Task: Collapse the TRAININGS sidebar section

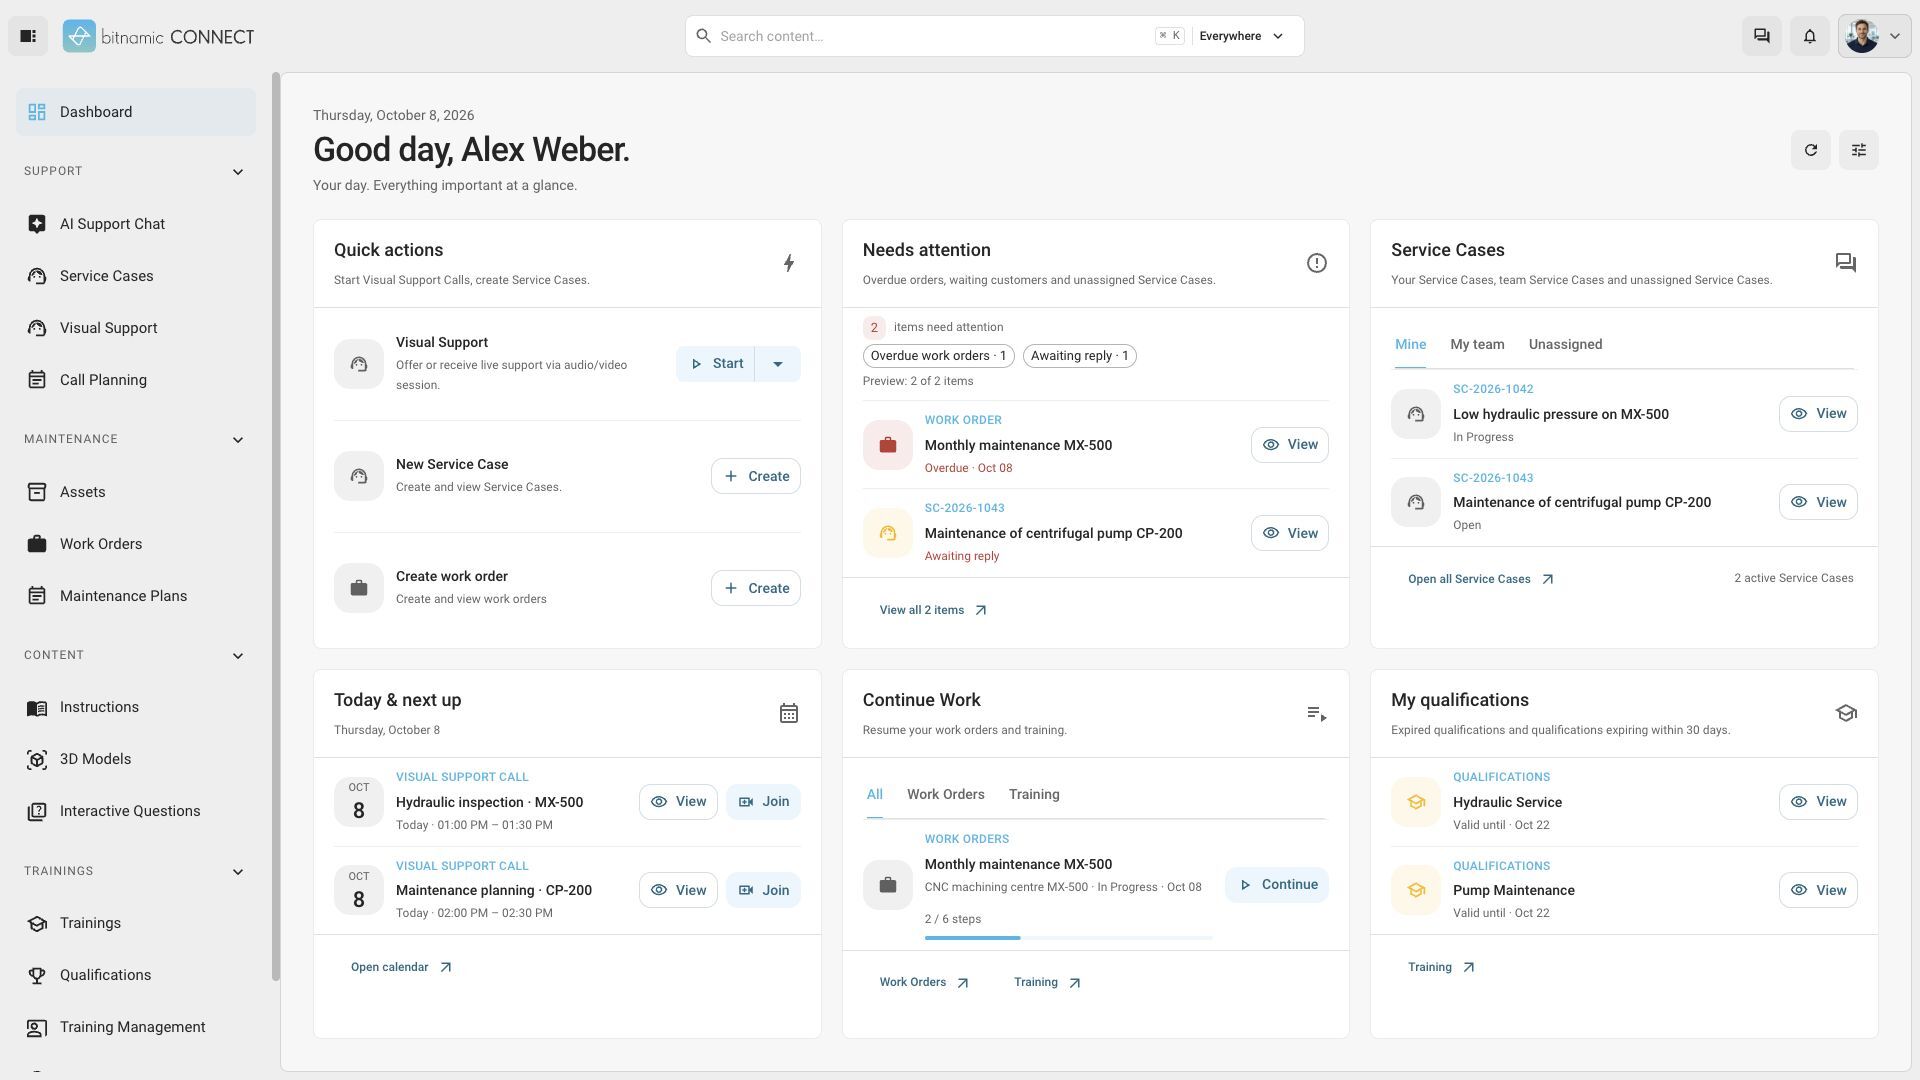Action: coord(237,872)
